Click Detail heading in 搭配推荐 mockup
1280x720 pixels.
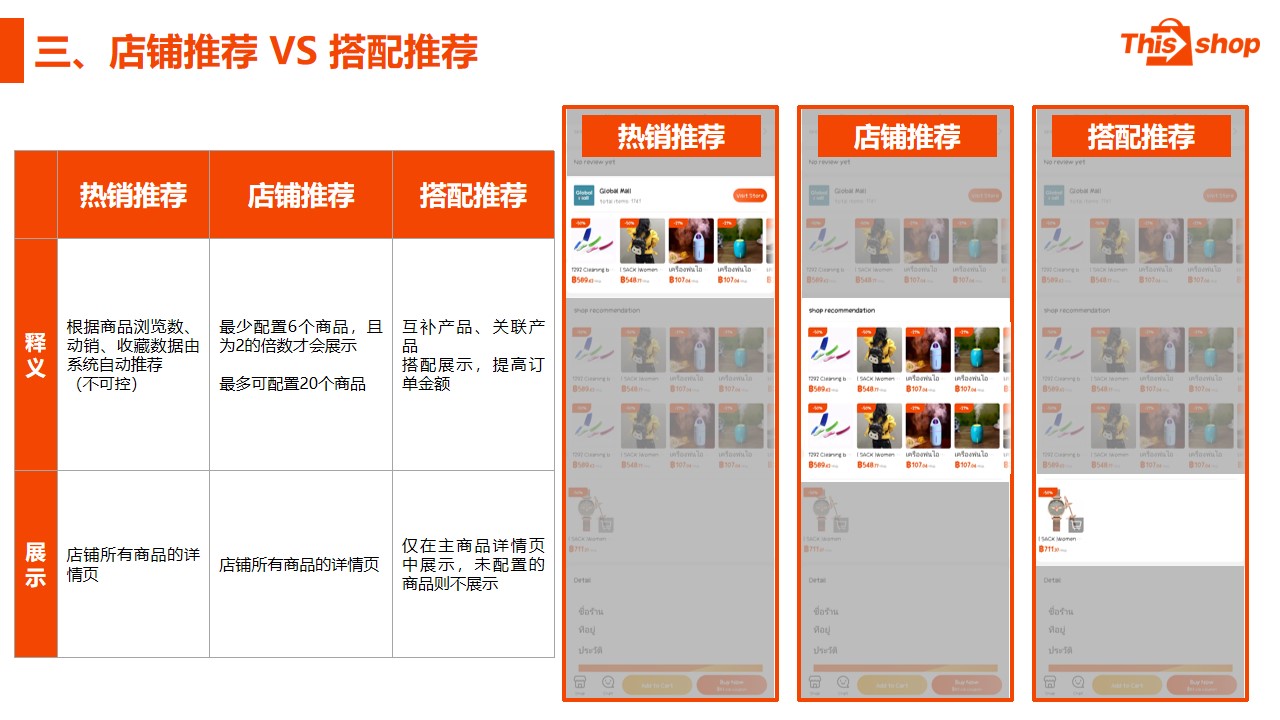click(1052, 580)
